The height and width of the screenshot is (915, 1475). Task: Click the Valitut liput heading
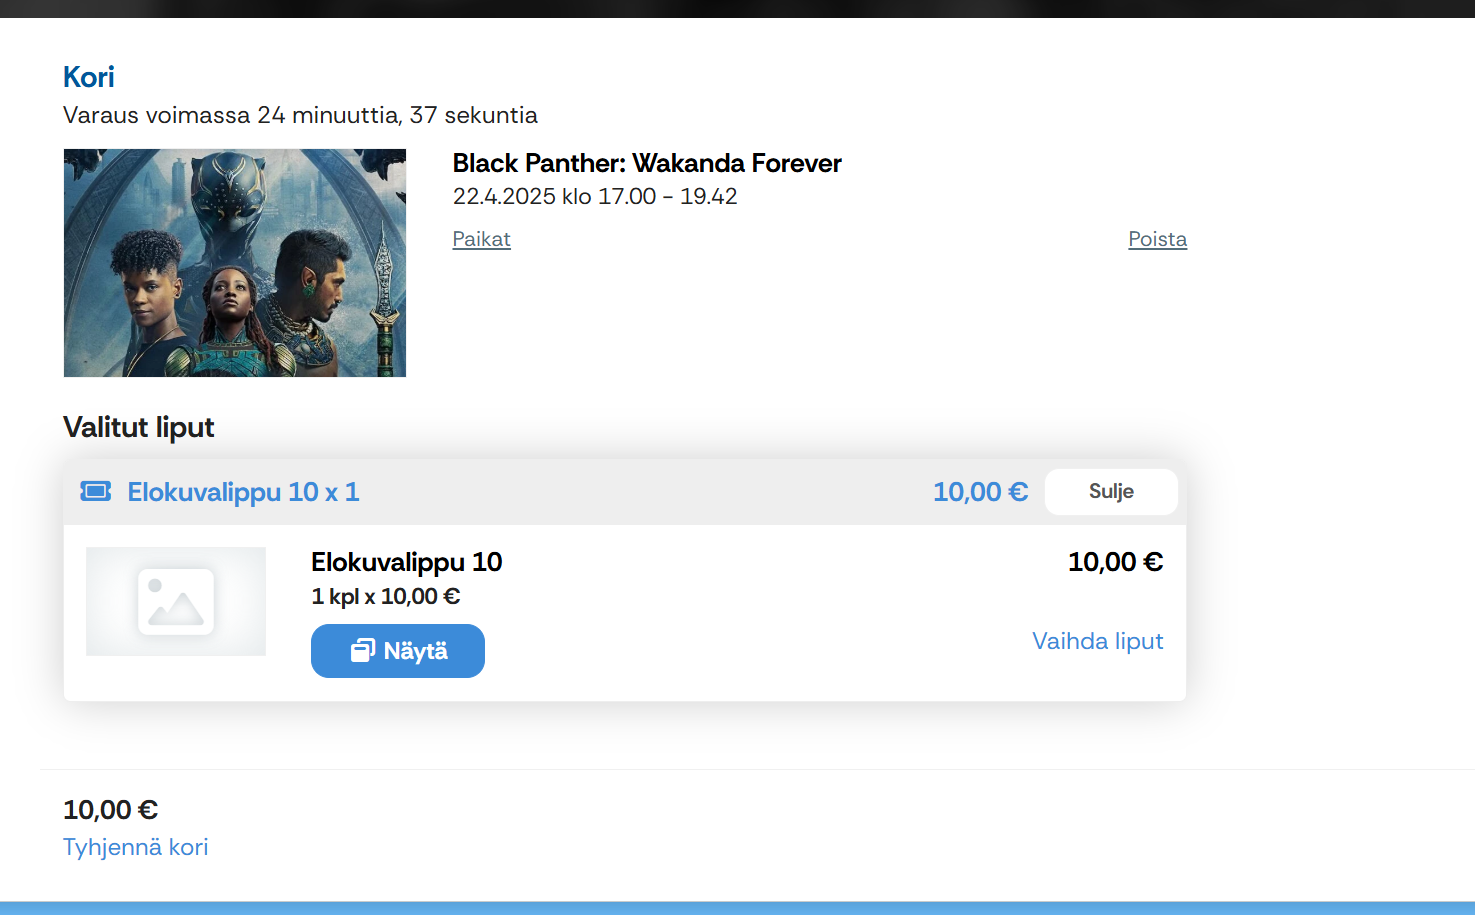[139, 427]
